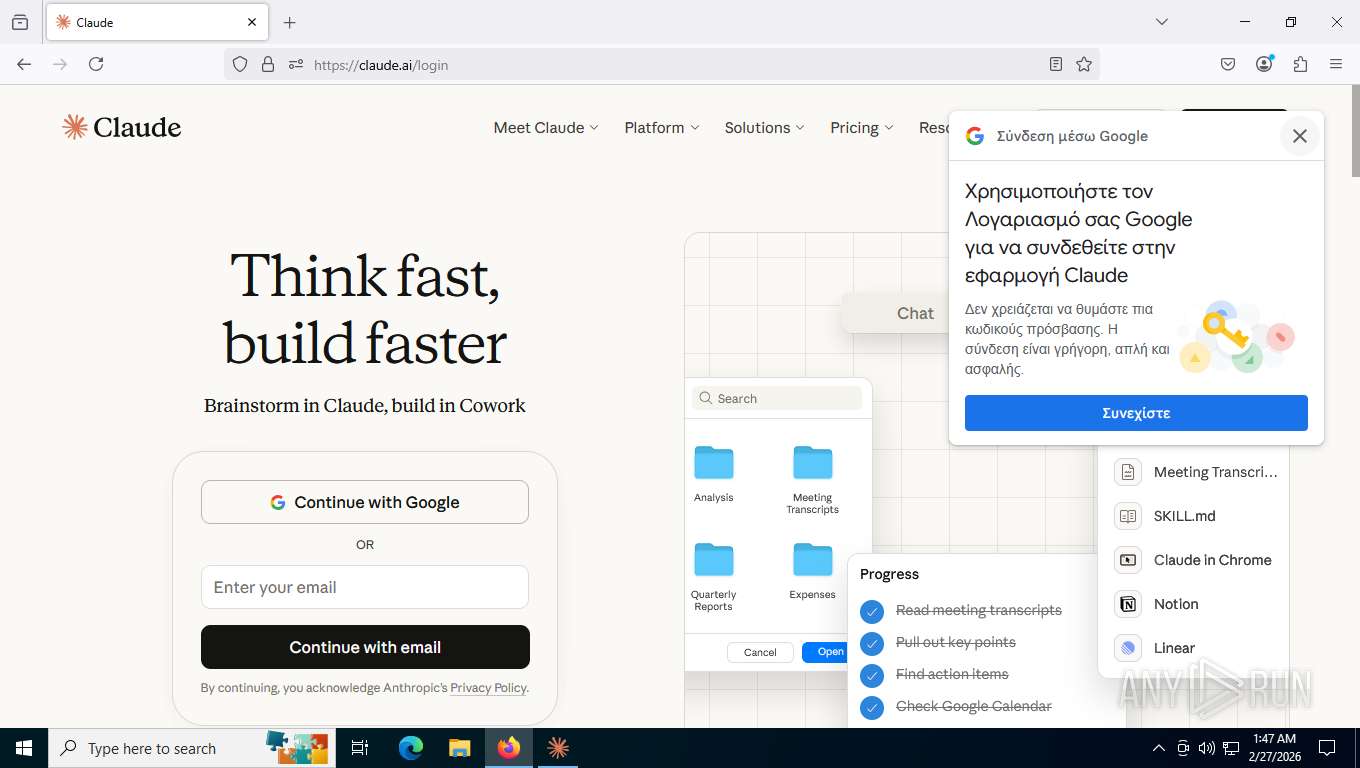The image size is (1360, 768).
Task: Toggle reader view icon
Action: pos(1056,64)
